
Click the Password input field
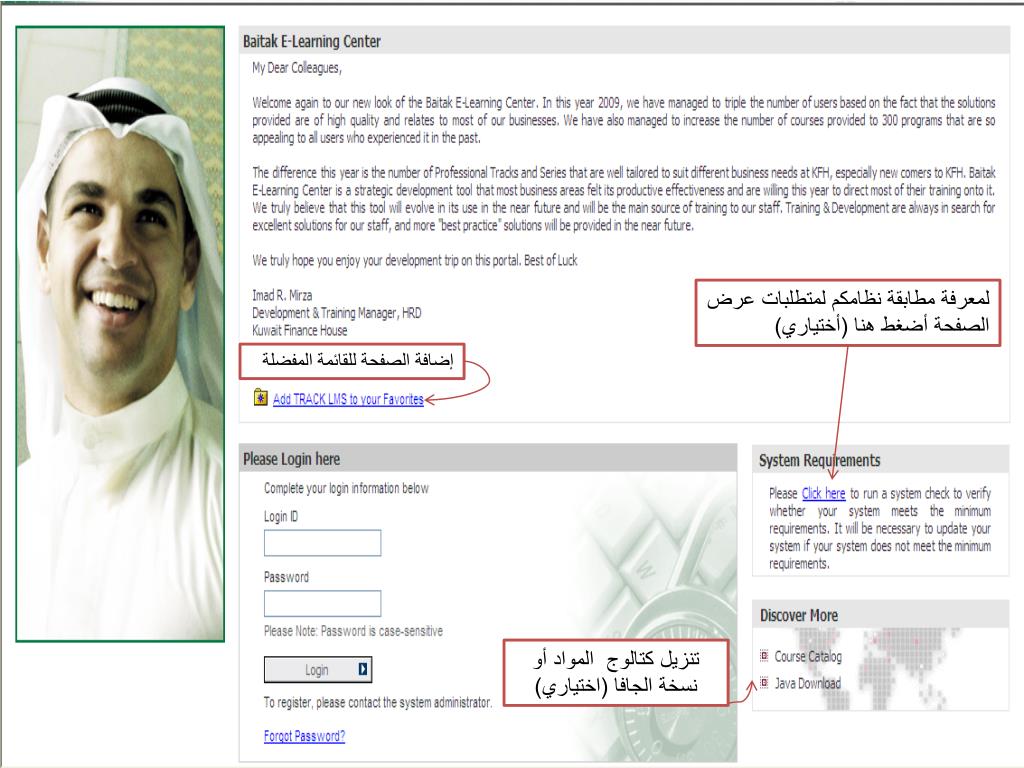[x=323, y=603]
